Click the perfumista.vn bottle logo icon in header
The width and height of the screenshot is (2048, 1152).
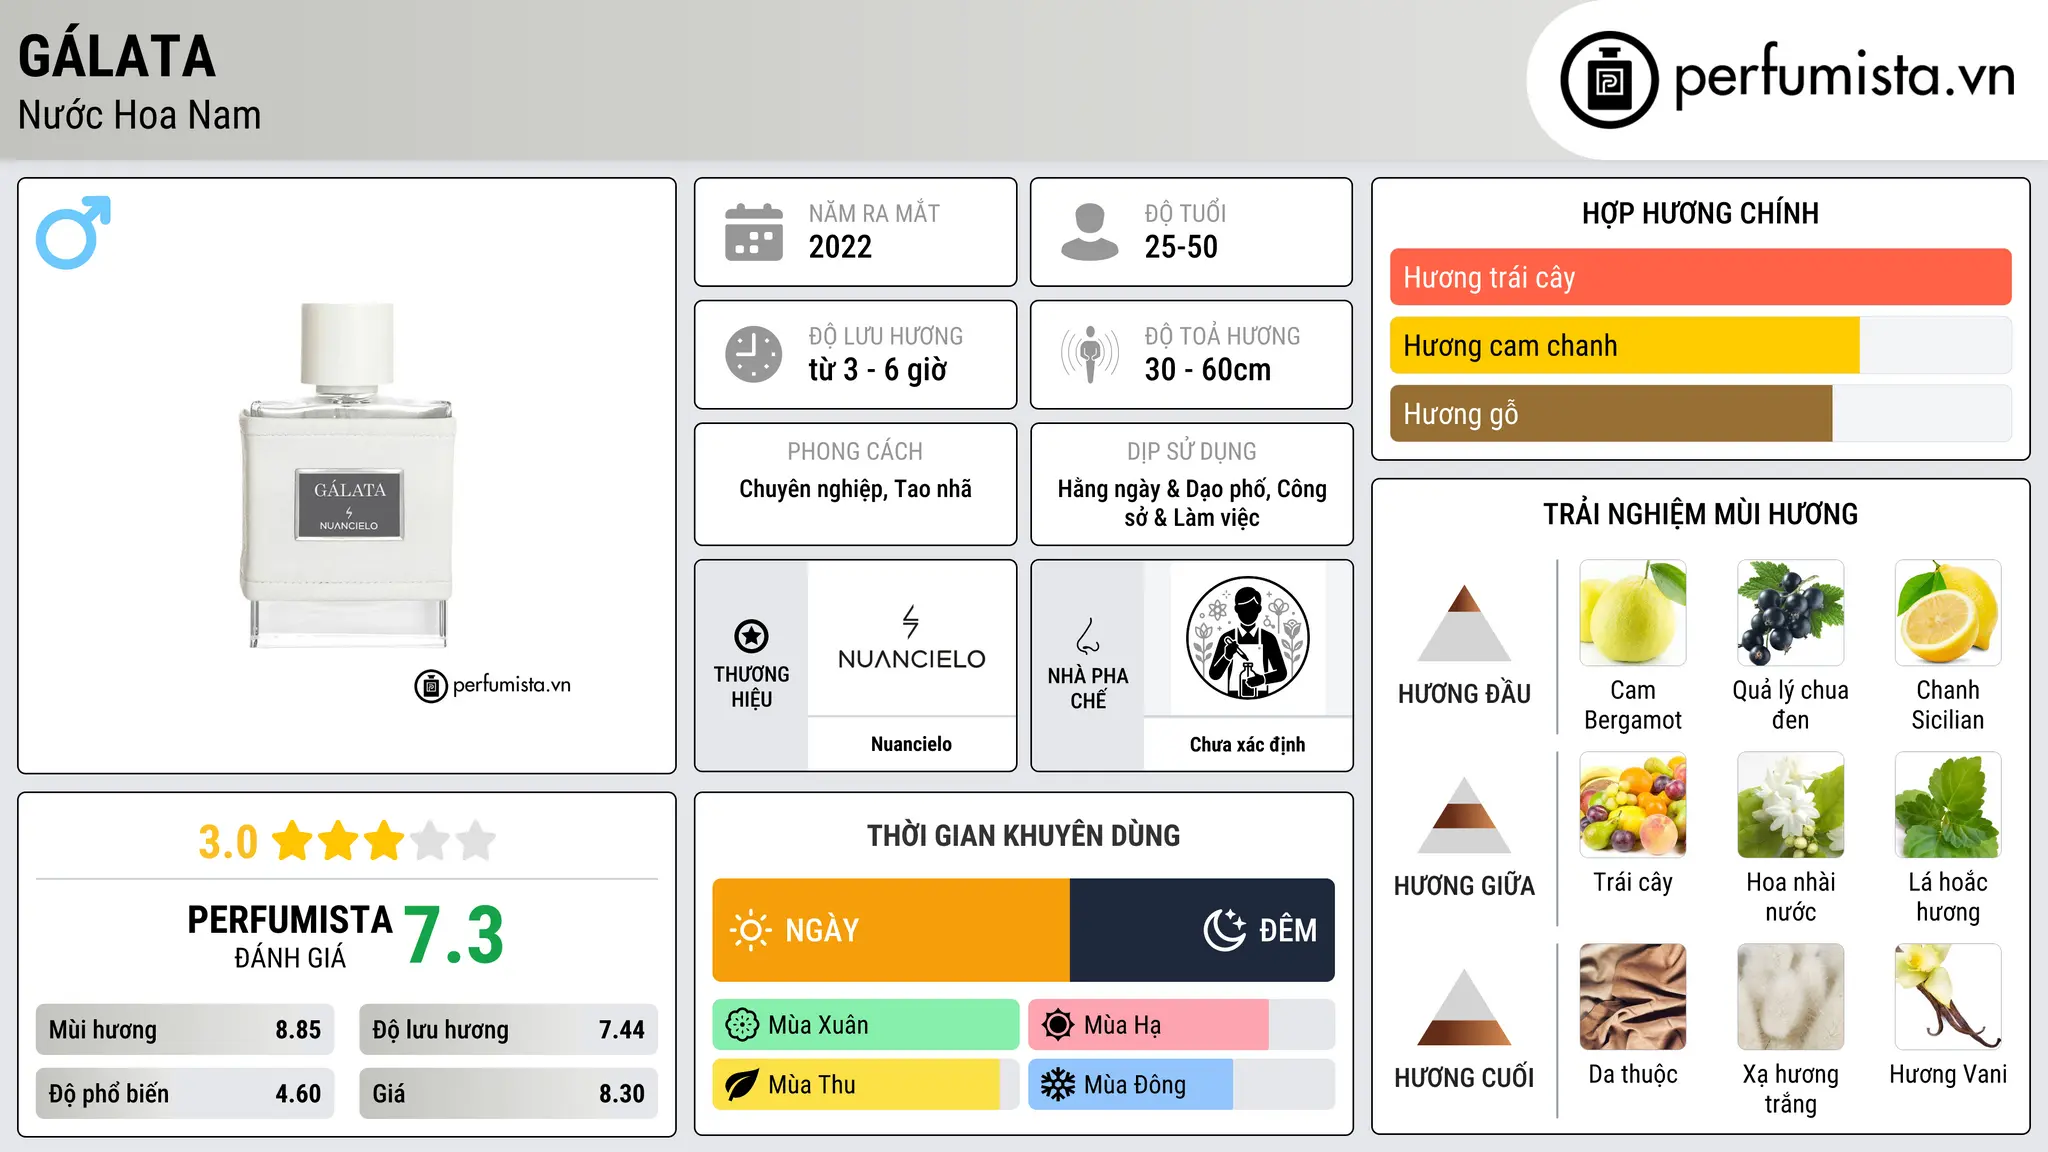click(1609, 80)
